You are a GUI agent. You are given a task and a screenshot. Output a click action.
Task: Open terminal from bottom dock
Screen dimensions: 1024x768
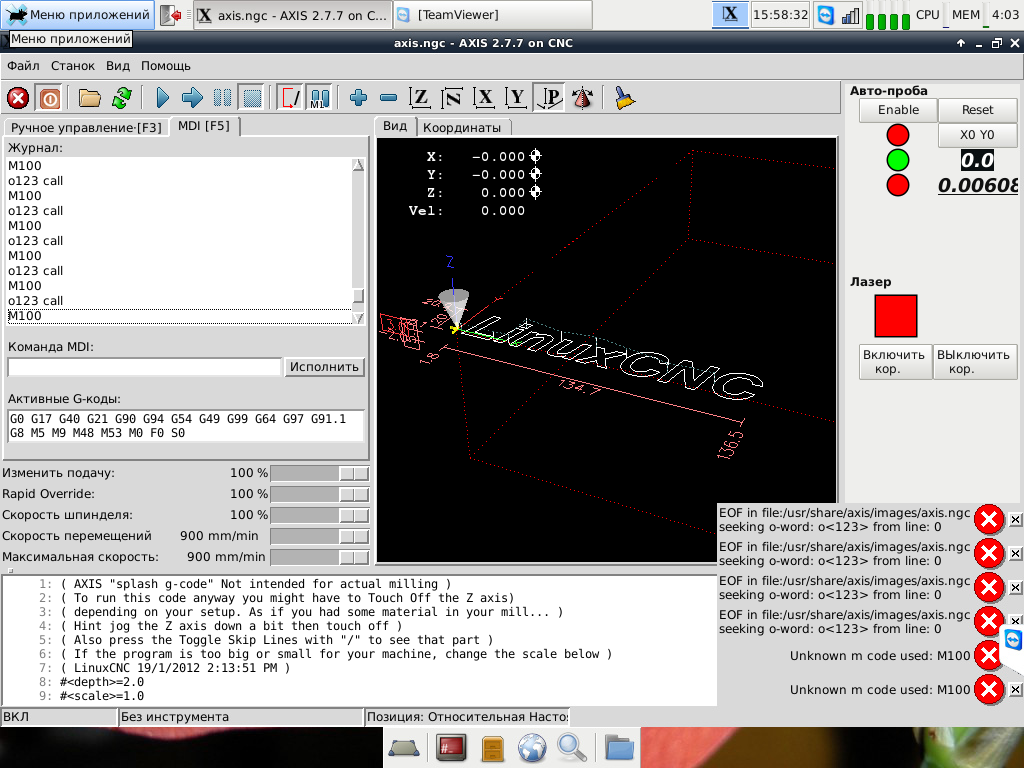click(452, 748)
